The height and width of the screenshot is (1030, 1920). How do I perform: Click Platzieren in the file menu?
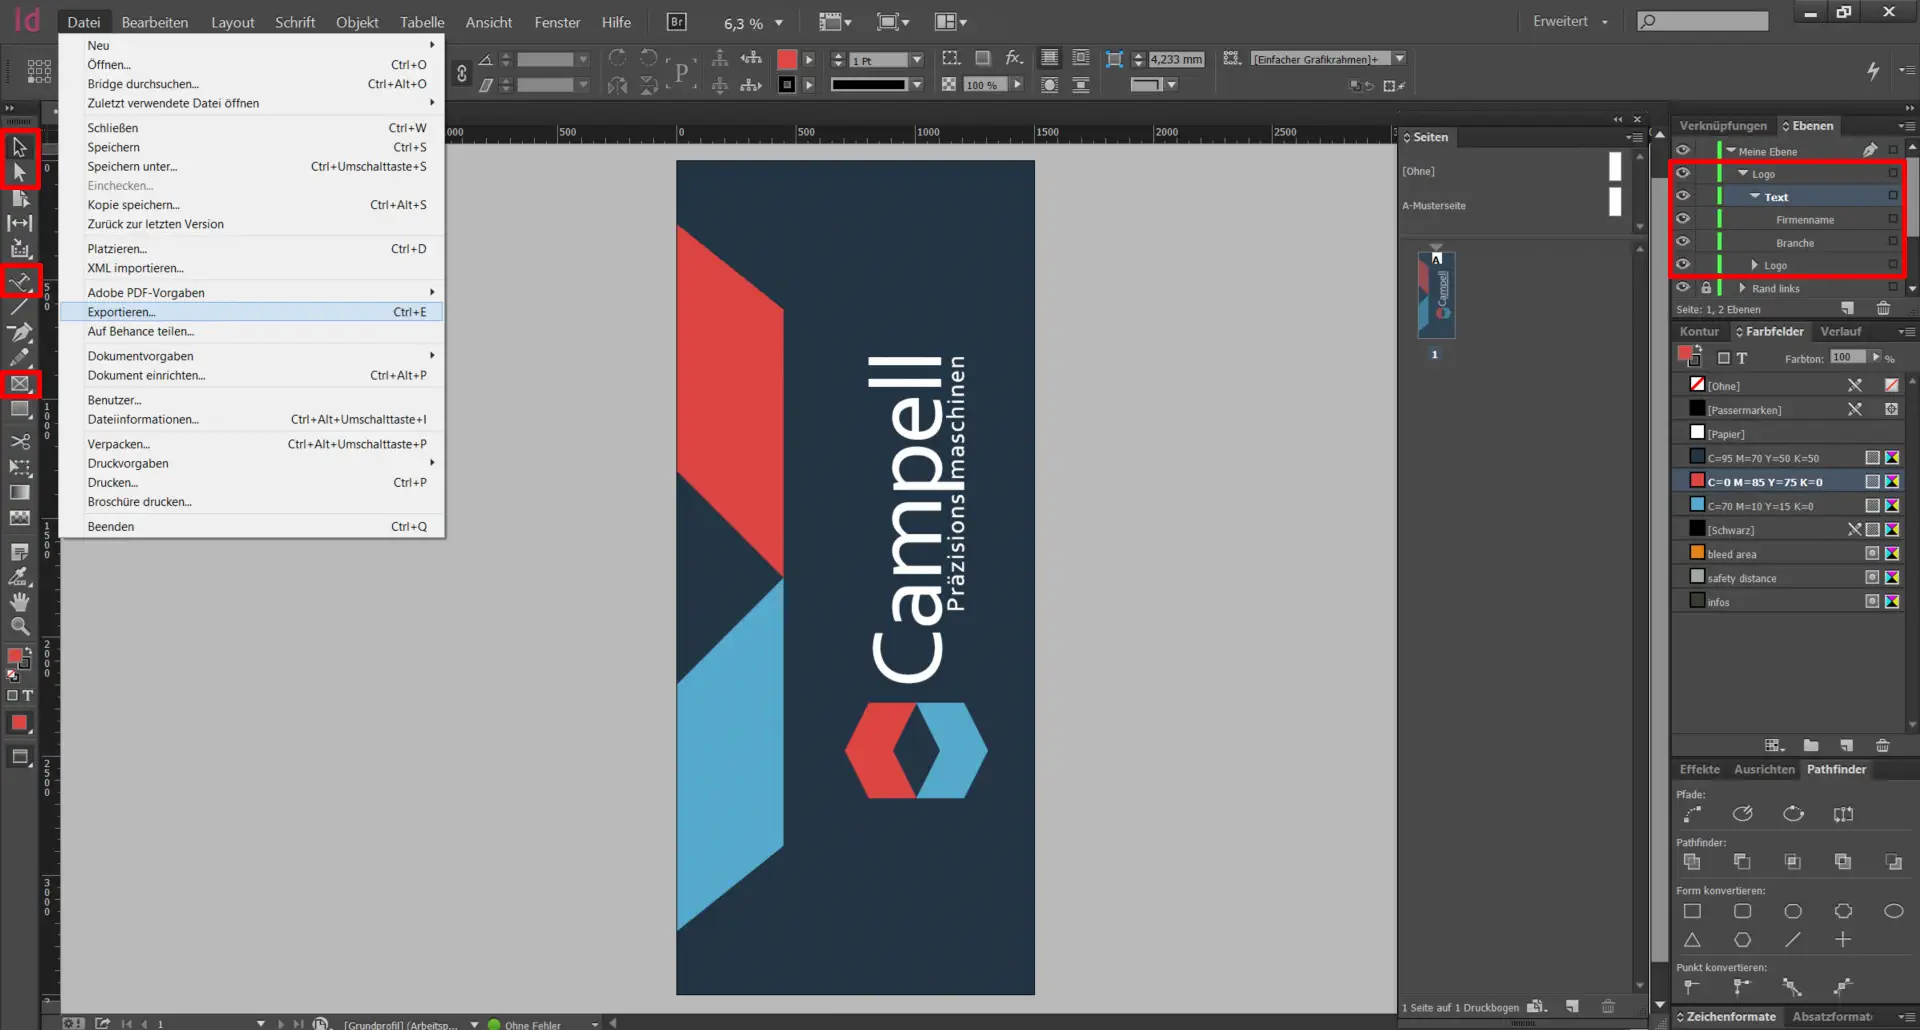click(116, 249)
